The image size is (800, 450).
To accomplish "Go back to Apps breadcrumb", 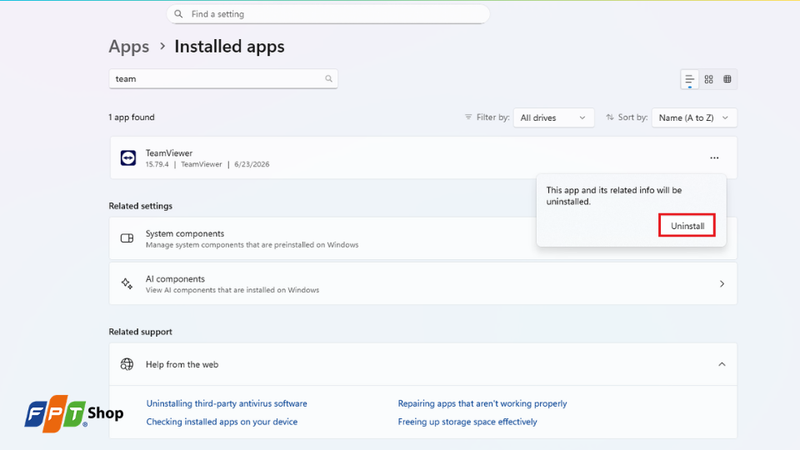I will point(129,47).
